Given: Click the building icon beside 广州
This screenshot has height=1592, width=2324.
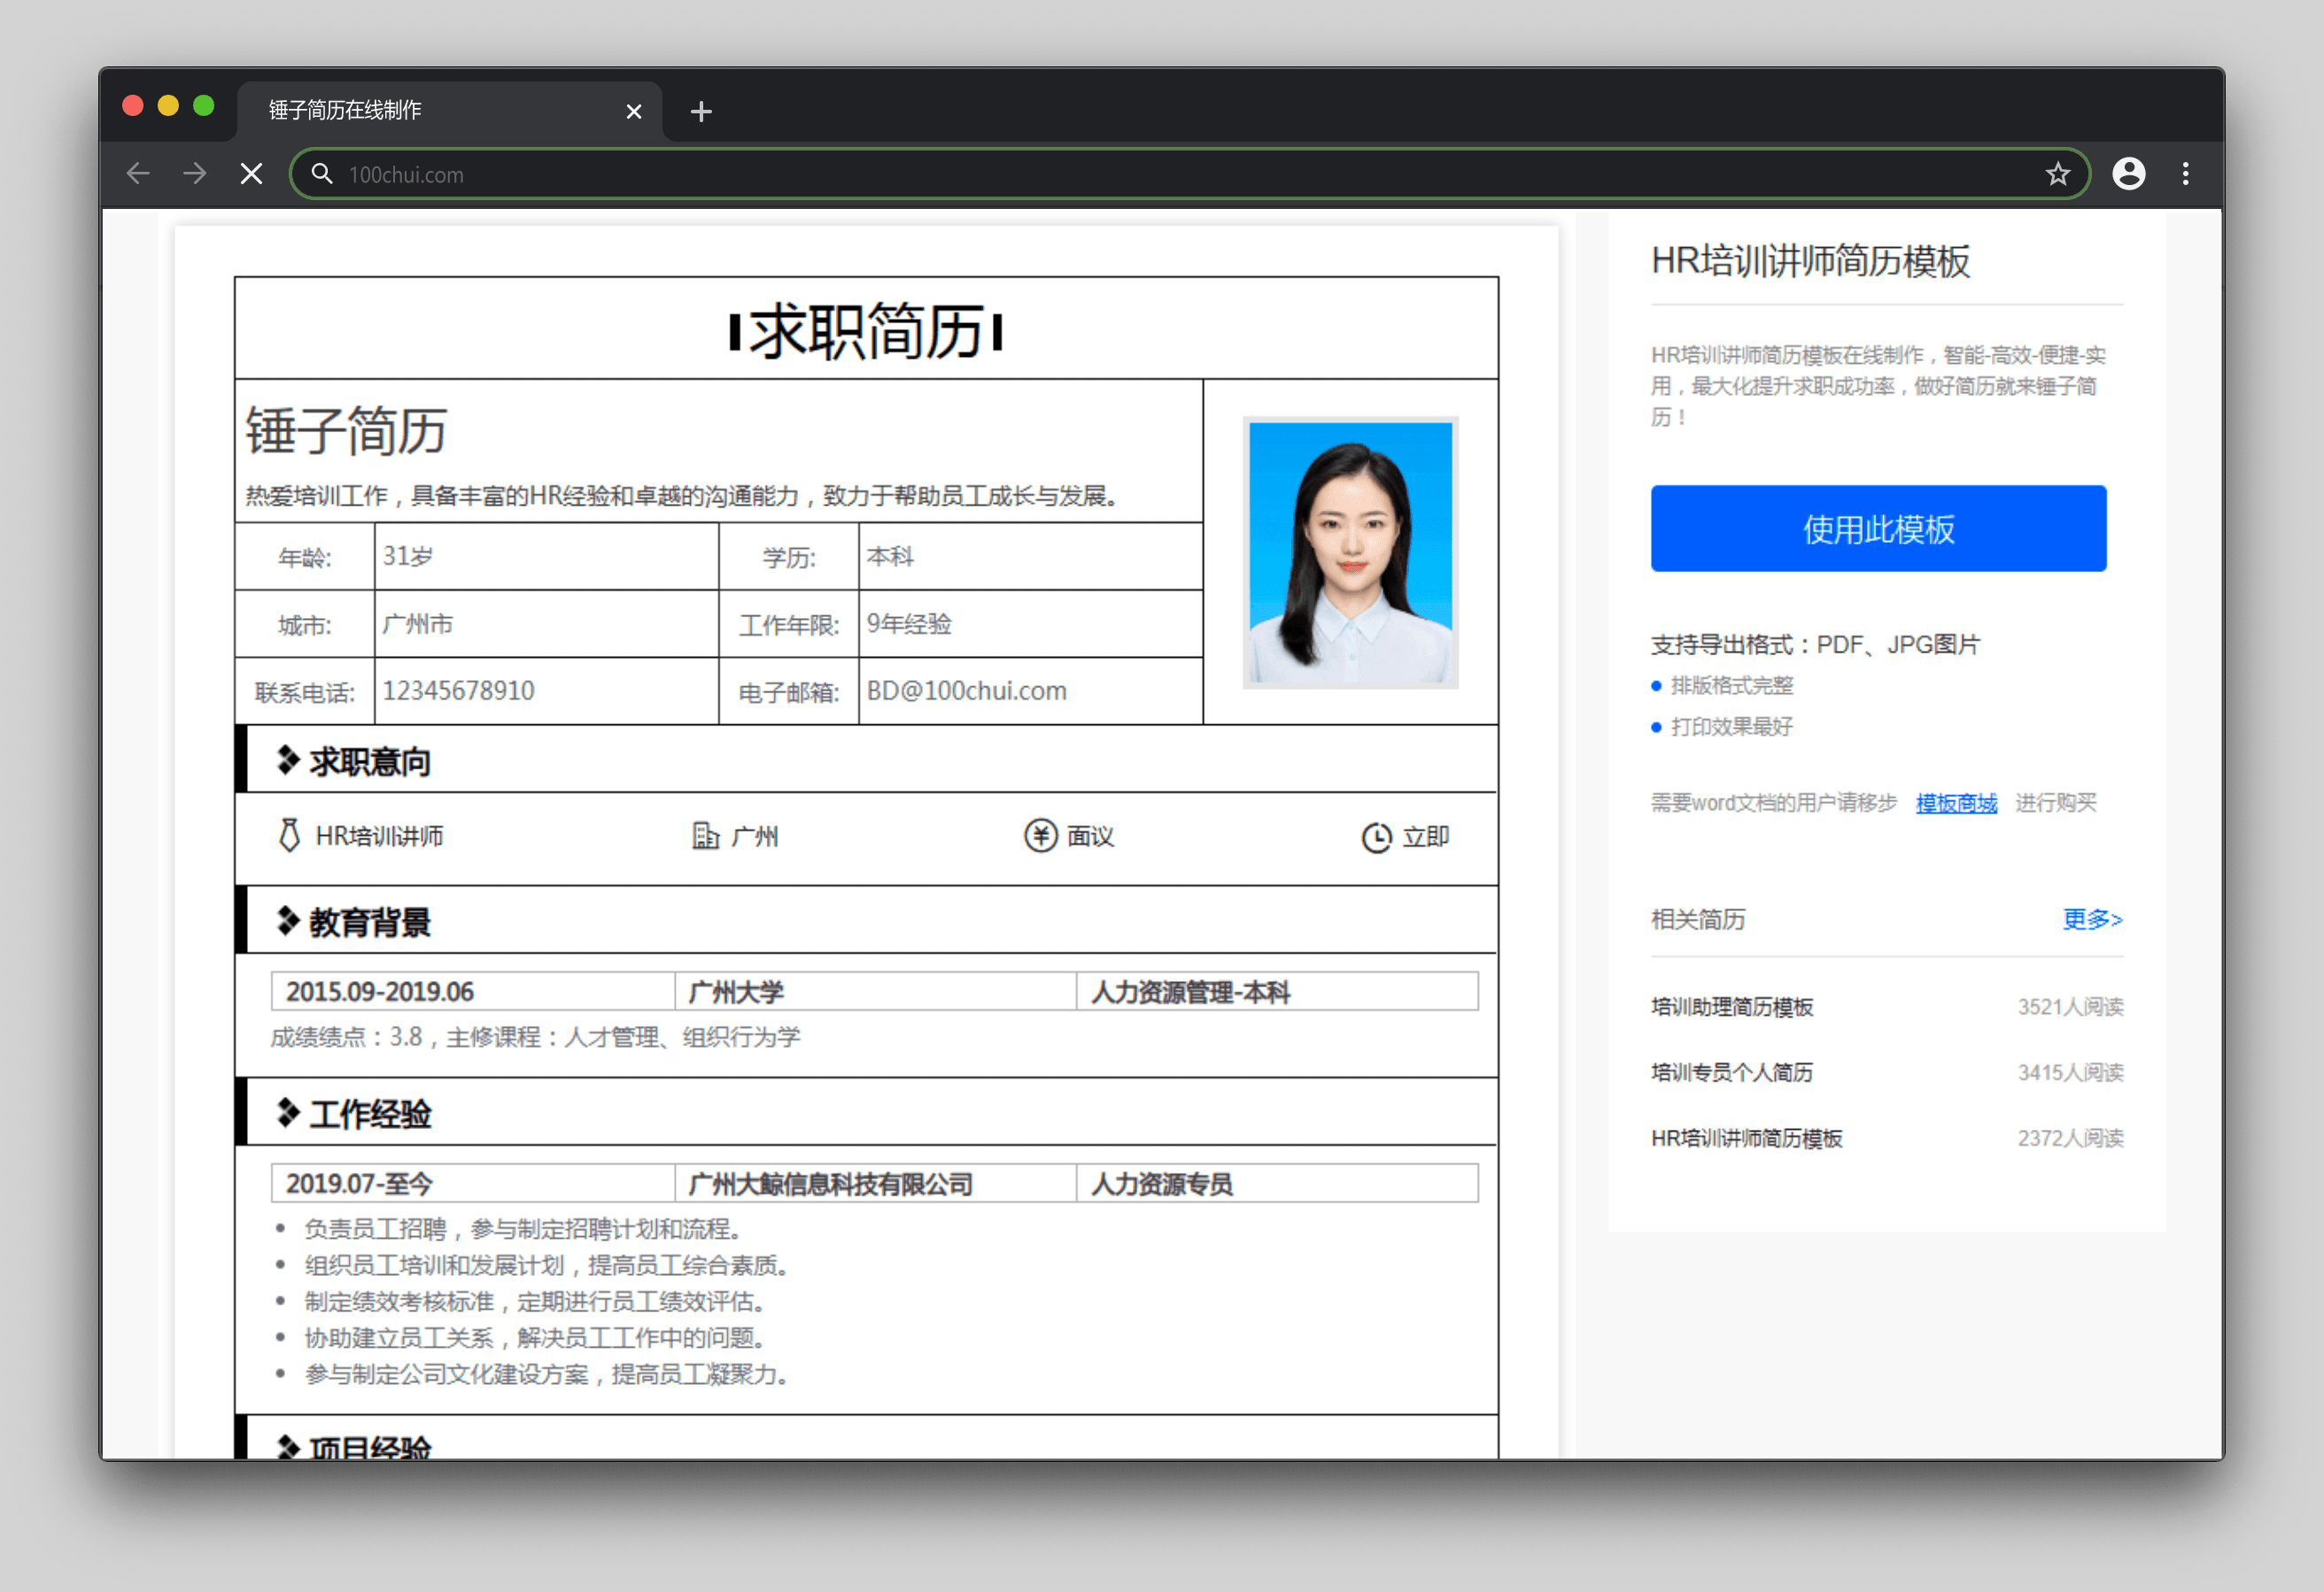Looking at the screenshot, I should [x=705, y=835].
